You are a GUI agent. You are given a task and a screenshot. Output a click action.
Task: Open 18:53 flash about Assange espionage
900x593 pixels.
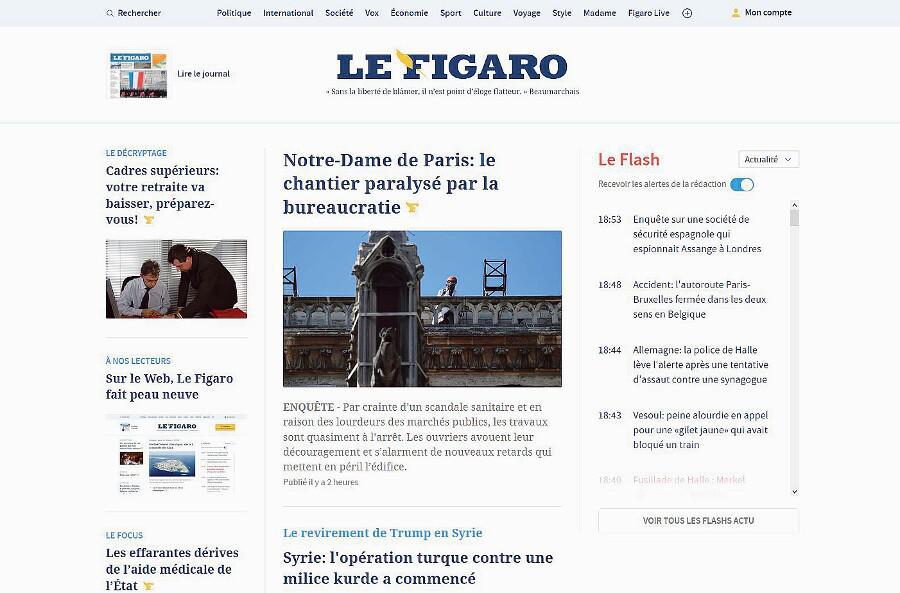pos(697,234)
